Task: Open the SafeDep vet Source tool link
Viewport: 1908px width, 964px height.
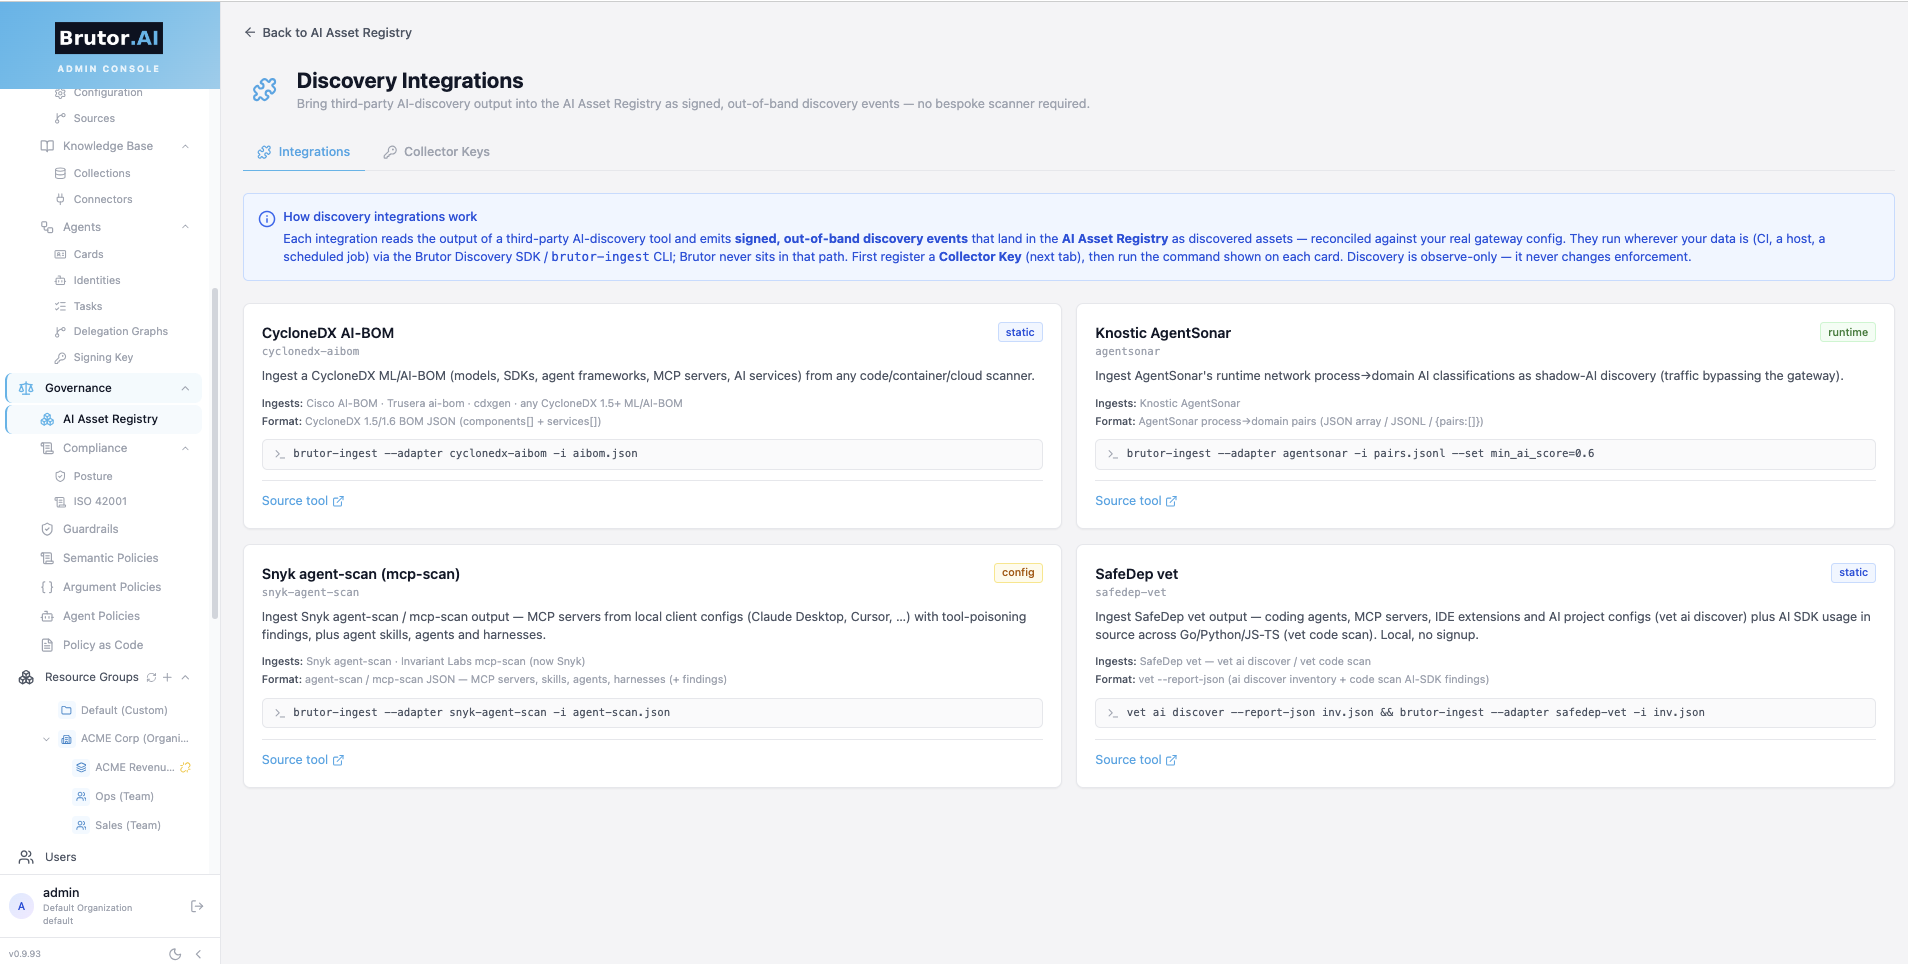Action: [1136, 760]
